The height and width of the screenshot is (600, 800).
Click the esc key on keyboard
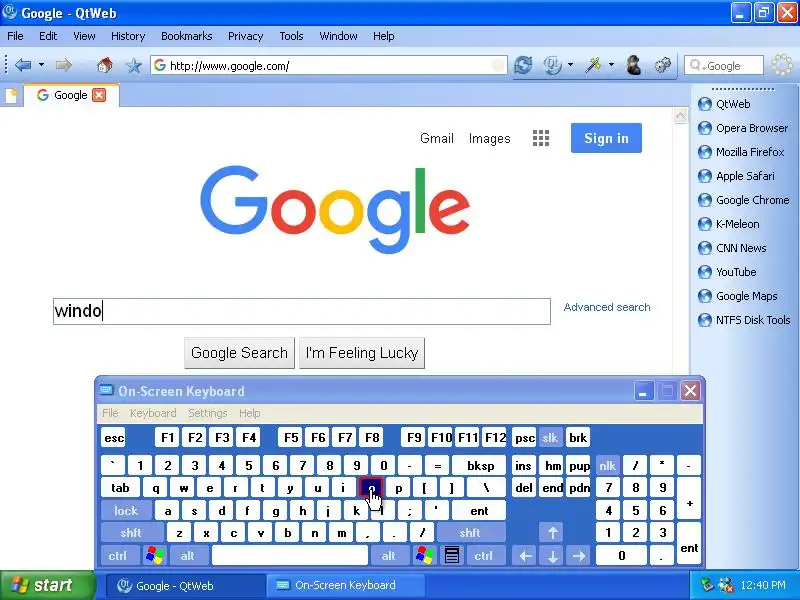(114, 438)
